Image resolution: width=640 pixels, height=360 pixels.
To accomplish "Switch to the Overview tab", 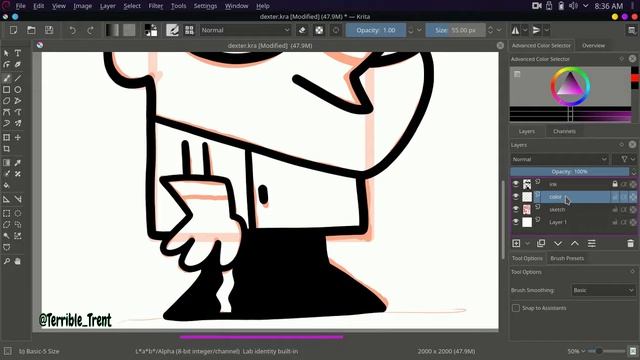I will (593, 46).
